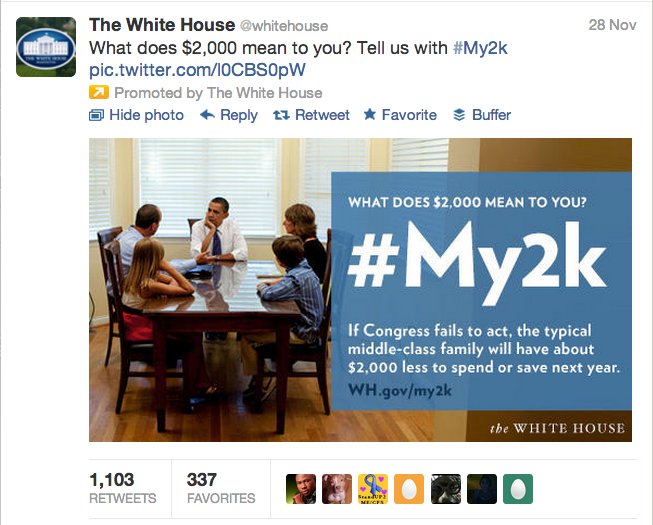Click the #My2k tweet photo

(360, 289)
